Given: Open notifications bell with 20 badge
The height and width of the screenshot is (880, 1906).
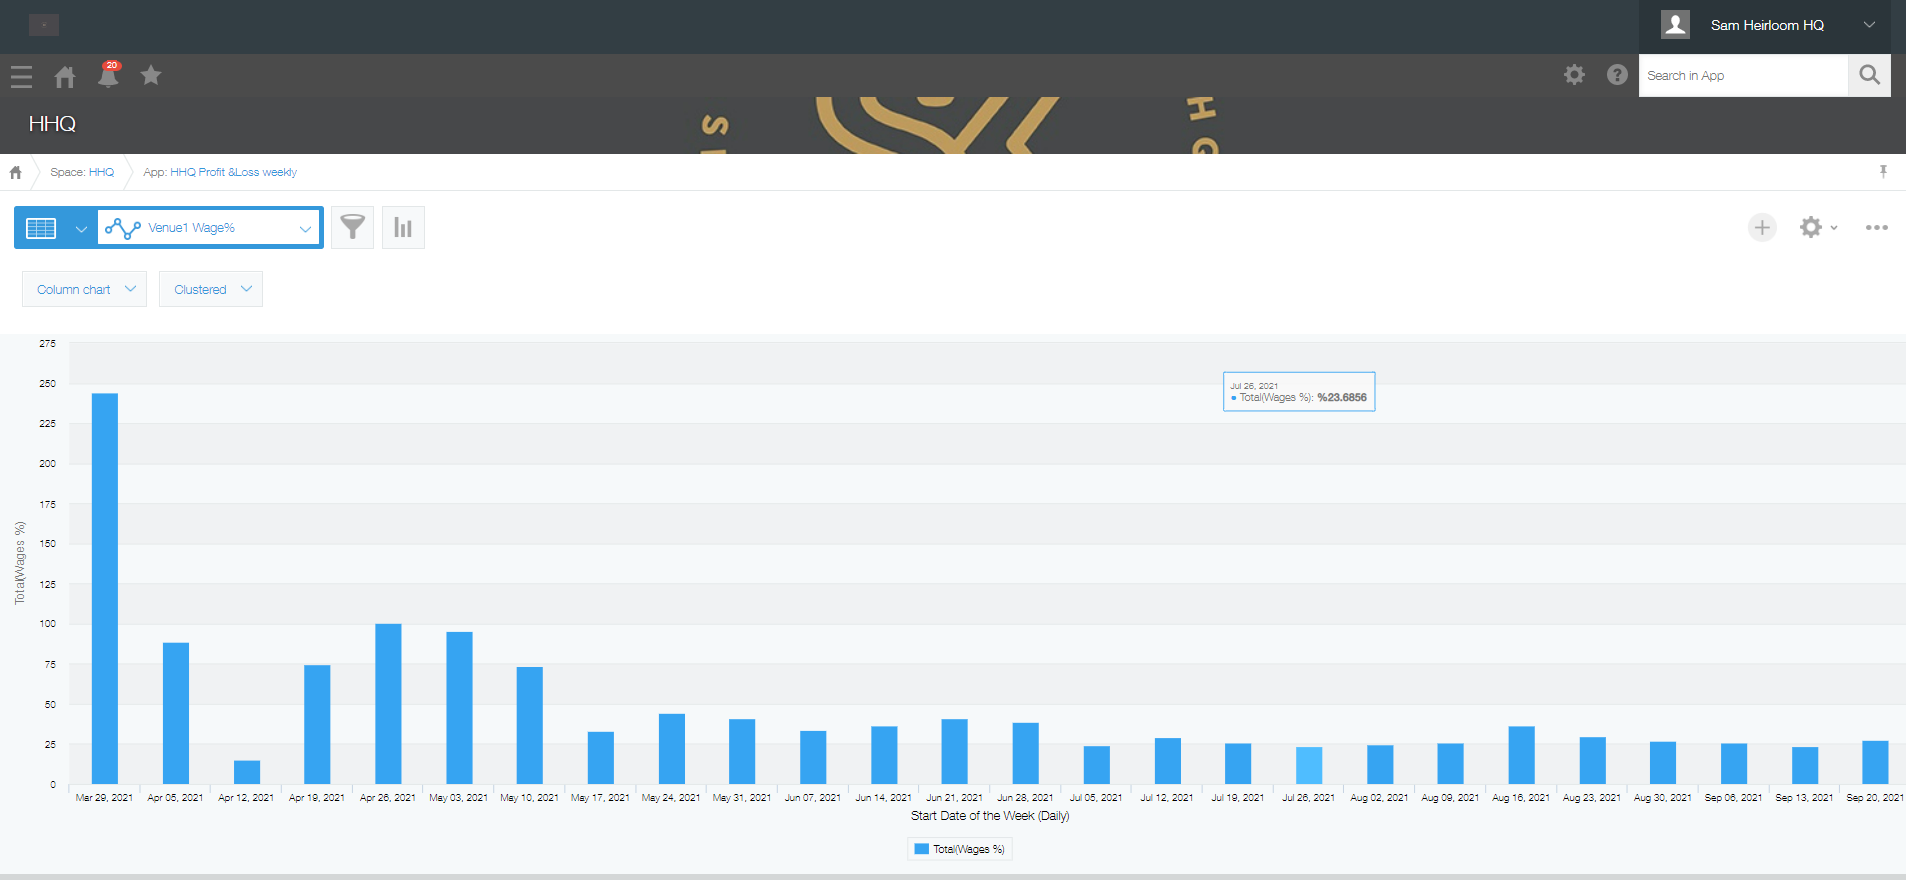Looking at the screenshot, I should [108, 76].
